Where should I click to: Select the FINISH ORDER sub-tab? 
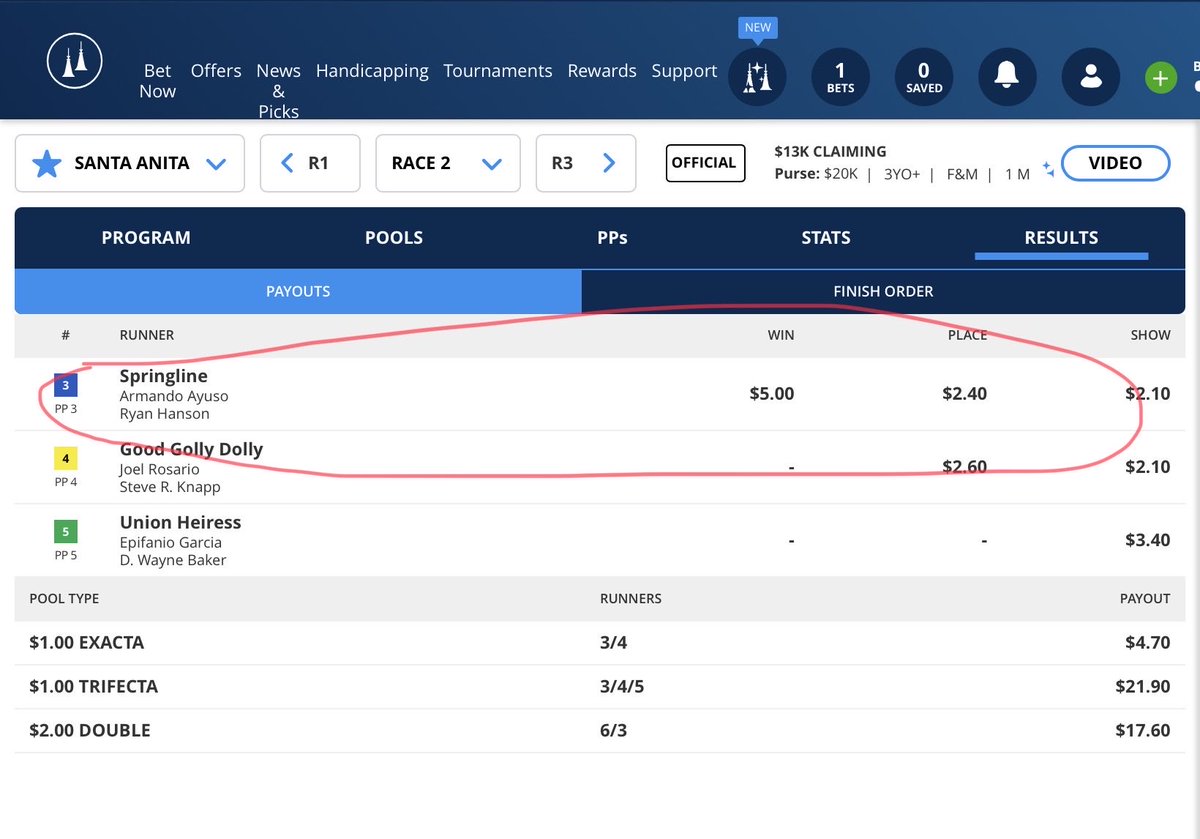click(x=883, y=292)
